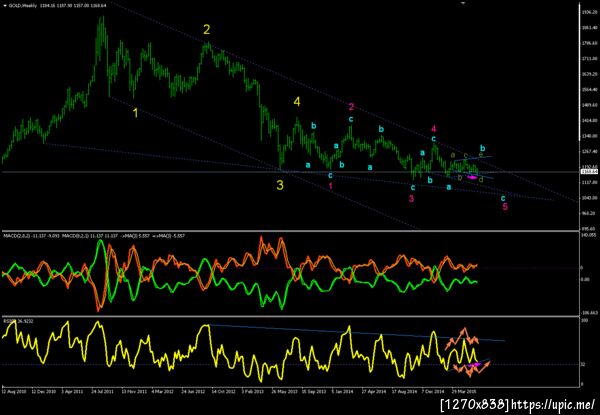Image resolution: width=600 pixels, height=415 pixels.
Task: Click the MACD indicator label text
Action: pos(94,236)
